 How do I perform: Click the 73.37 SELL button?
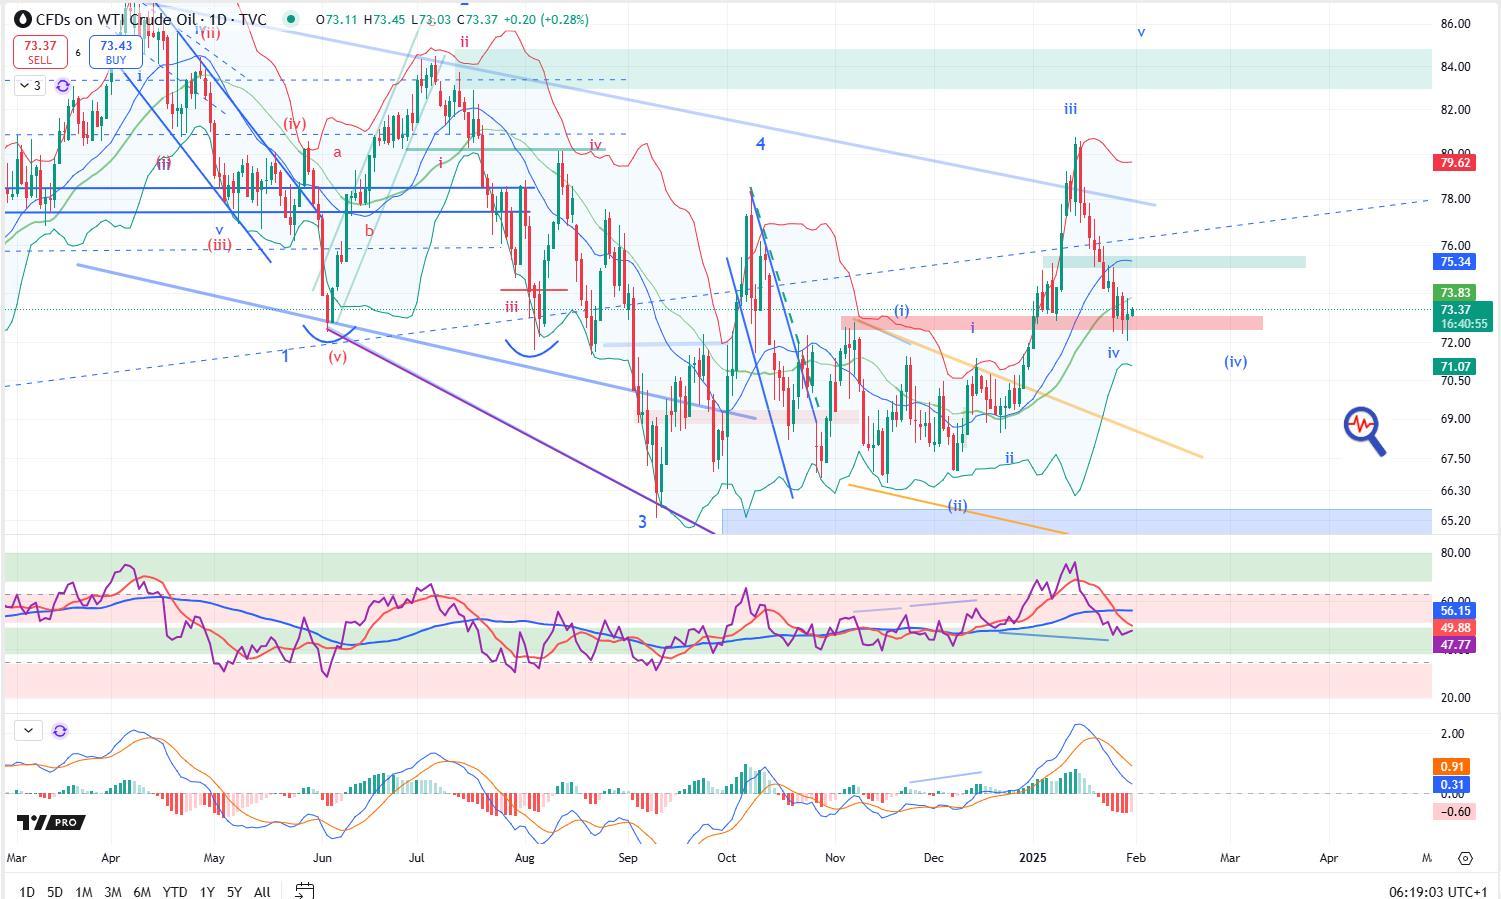click(40, 52)
